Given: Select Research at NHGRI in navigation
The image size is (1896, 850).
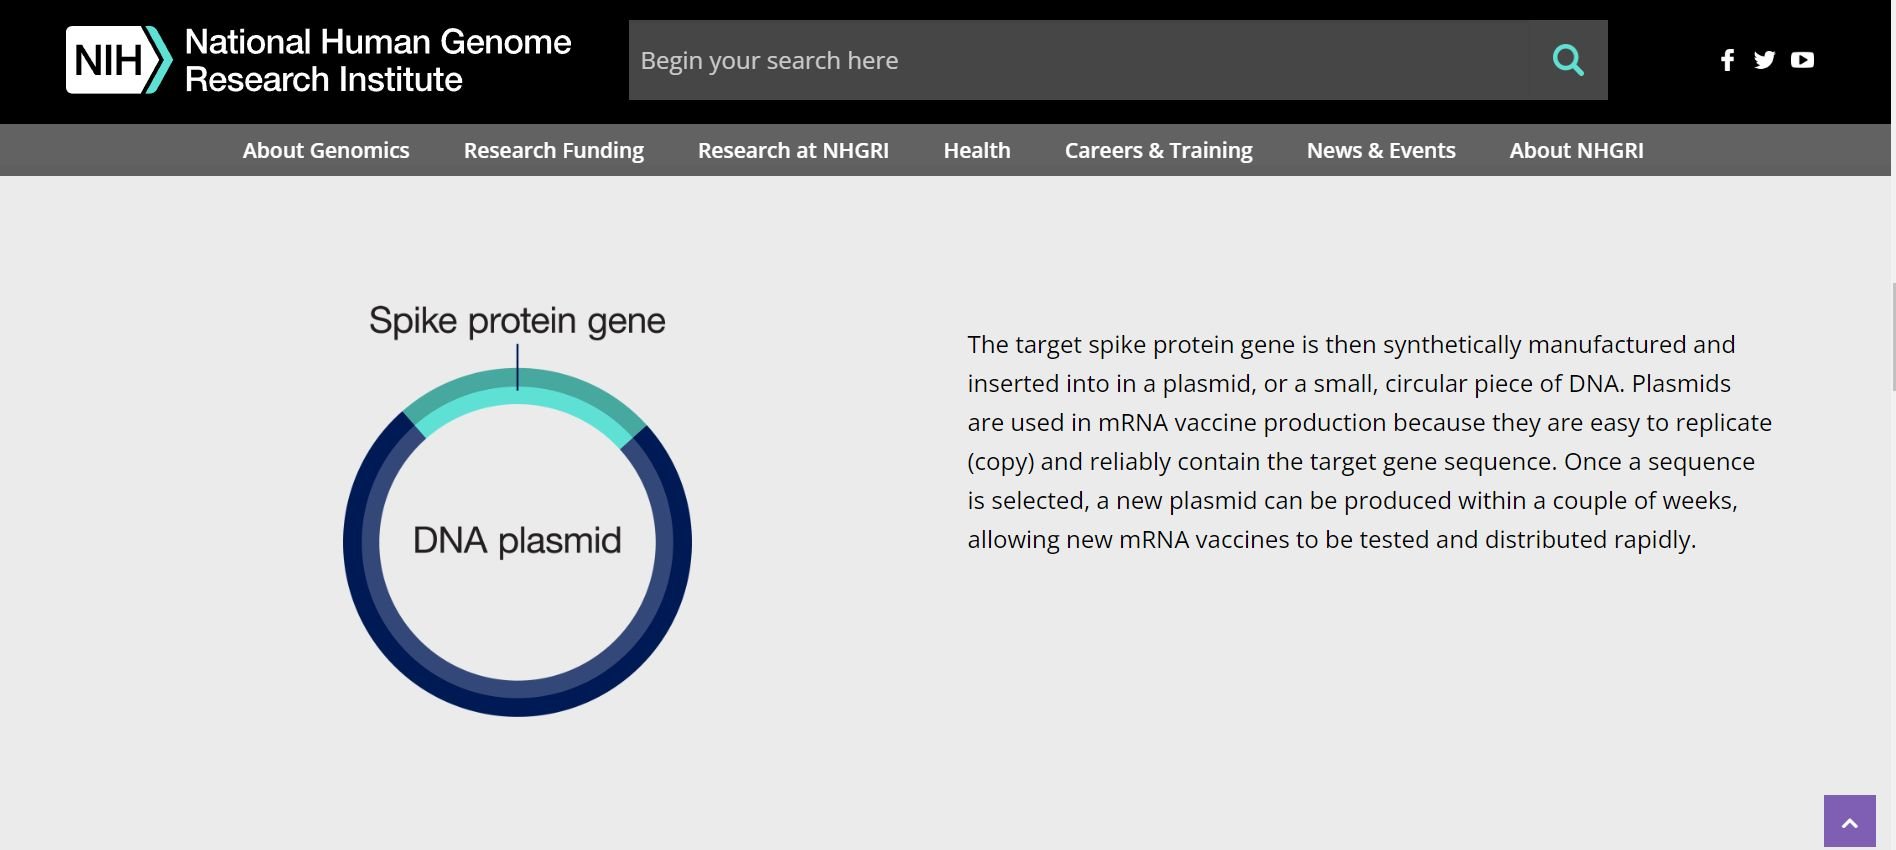Looking at the screenshot, I should coord(793,150).
